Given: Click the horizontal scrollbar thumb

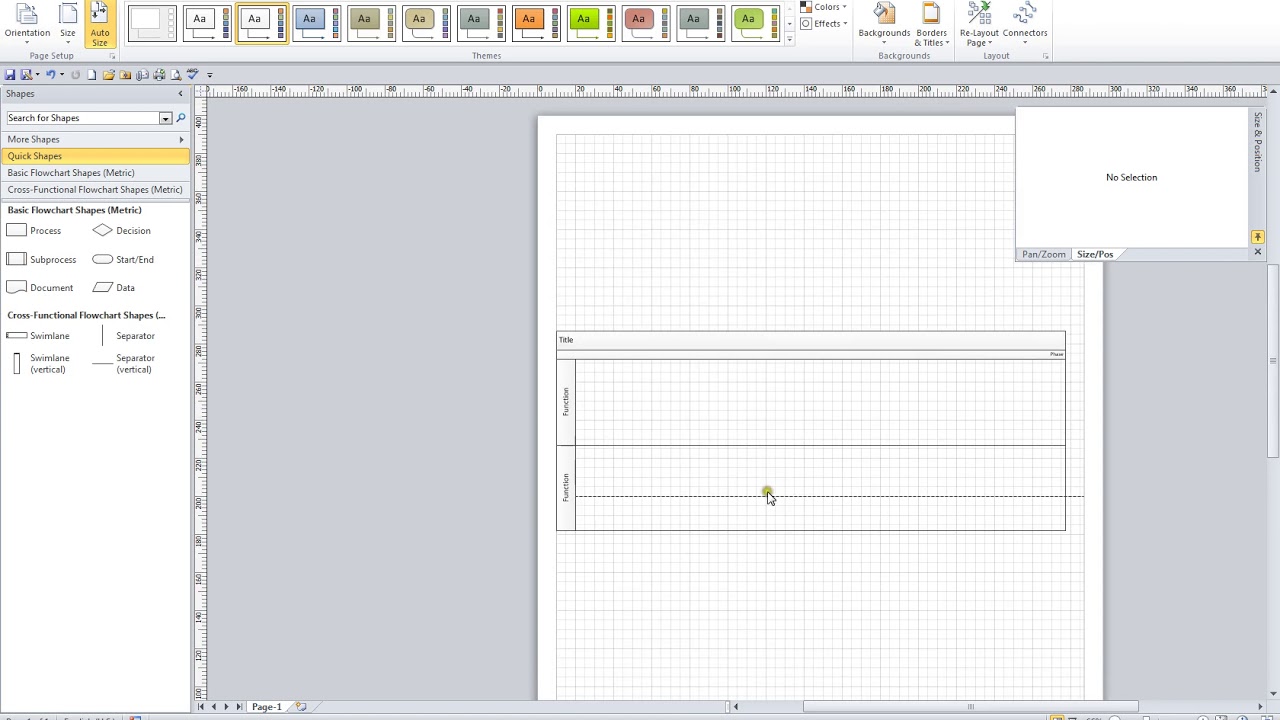Looking at the screenshot, I should point(970,708).
